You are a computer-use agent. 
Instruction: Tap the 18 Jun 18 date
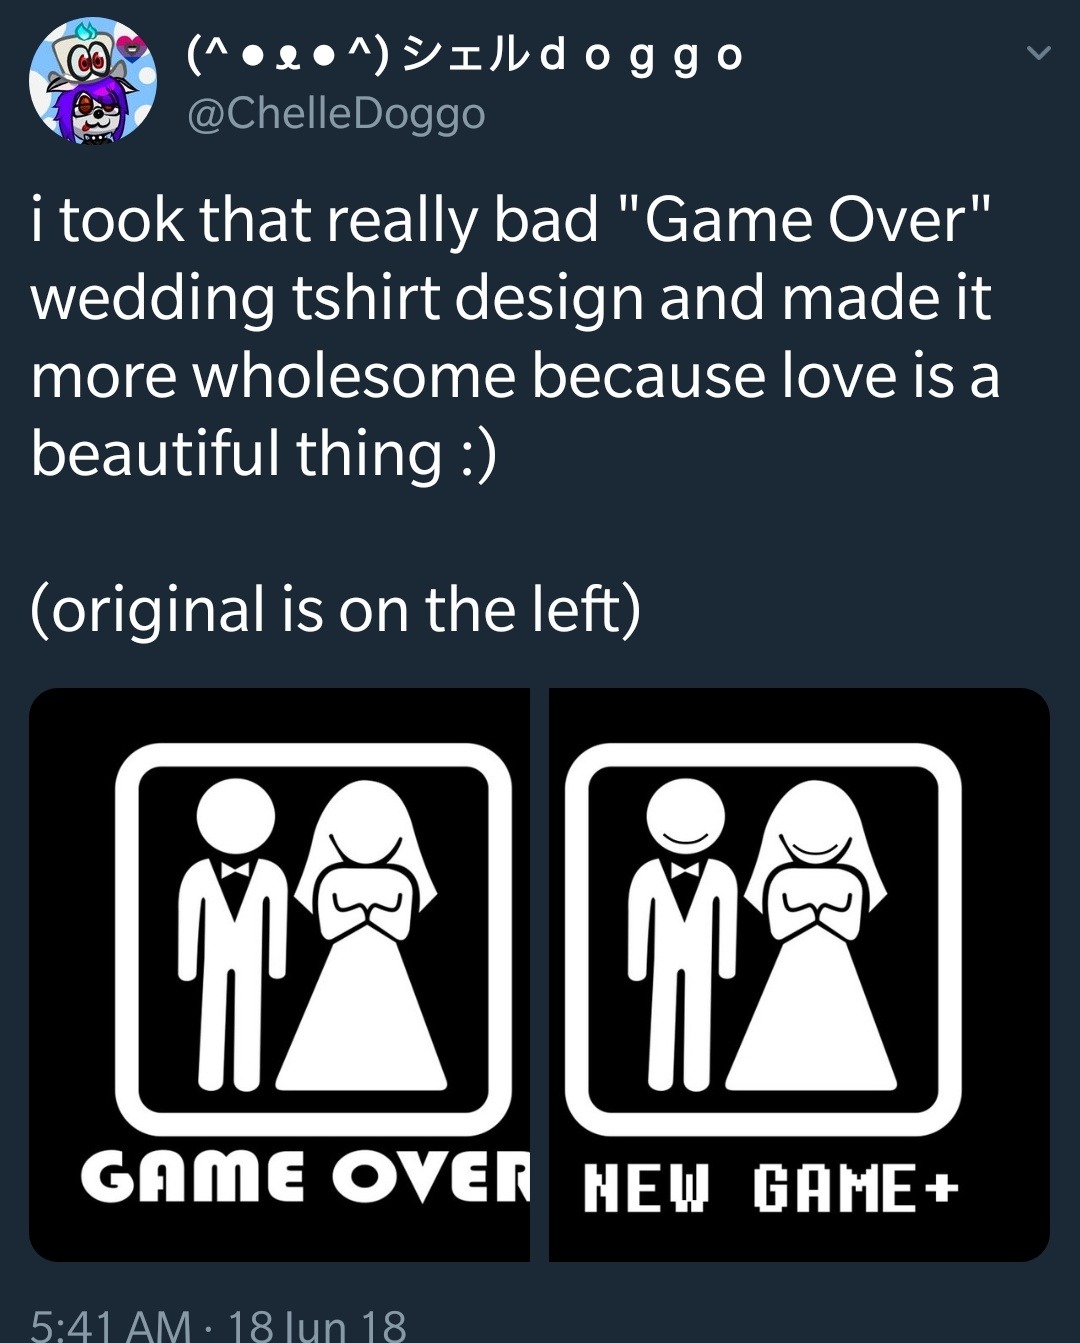click(317, 1325)
